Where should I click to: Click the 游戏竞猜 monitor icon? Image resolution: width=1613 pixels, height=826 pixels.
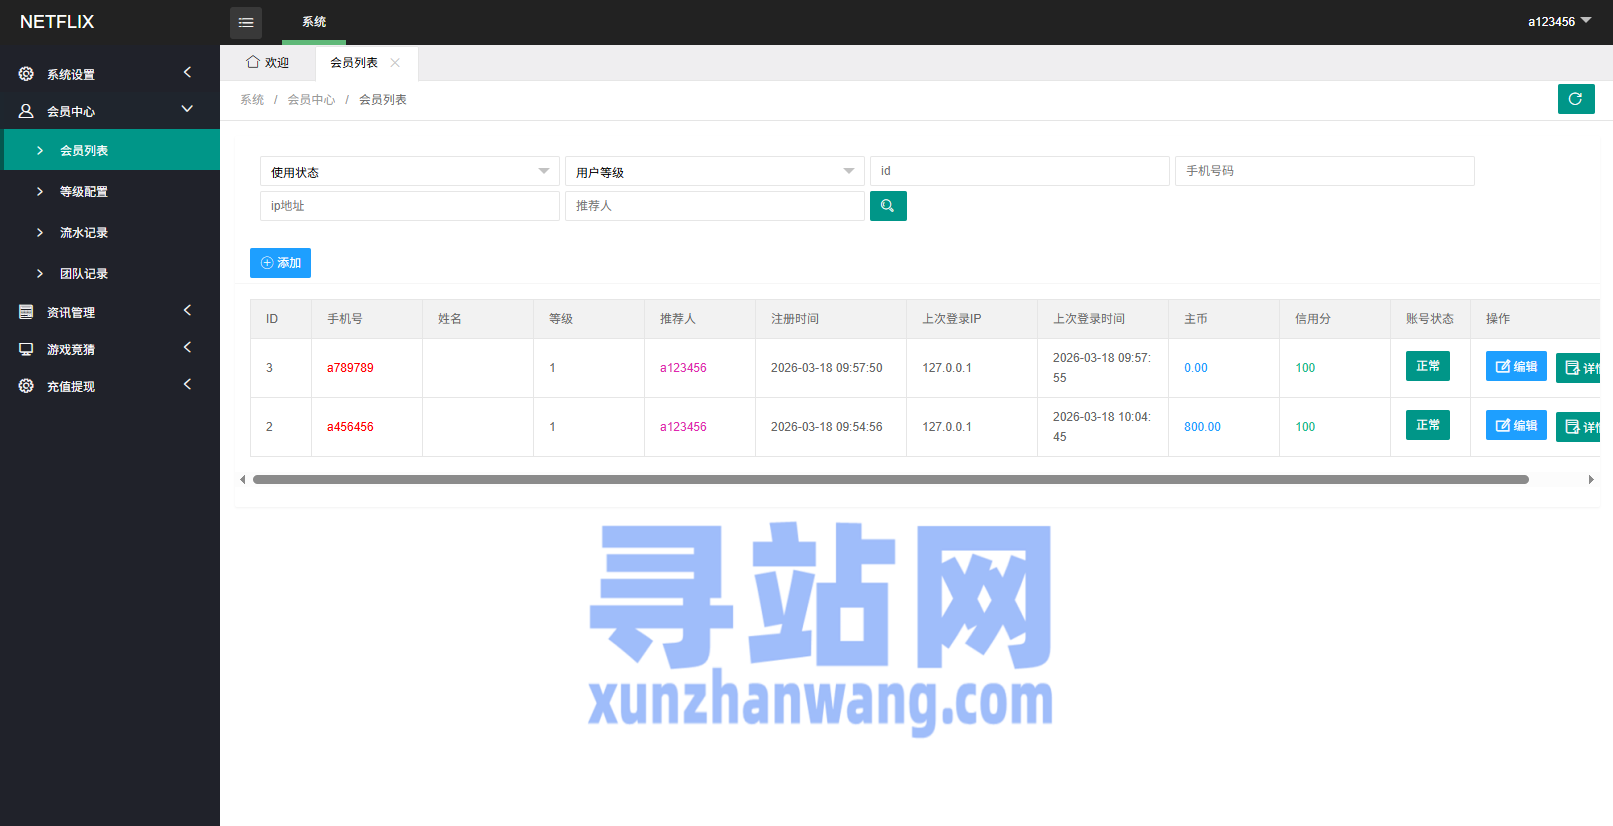click(x=26, y=349)
